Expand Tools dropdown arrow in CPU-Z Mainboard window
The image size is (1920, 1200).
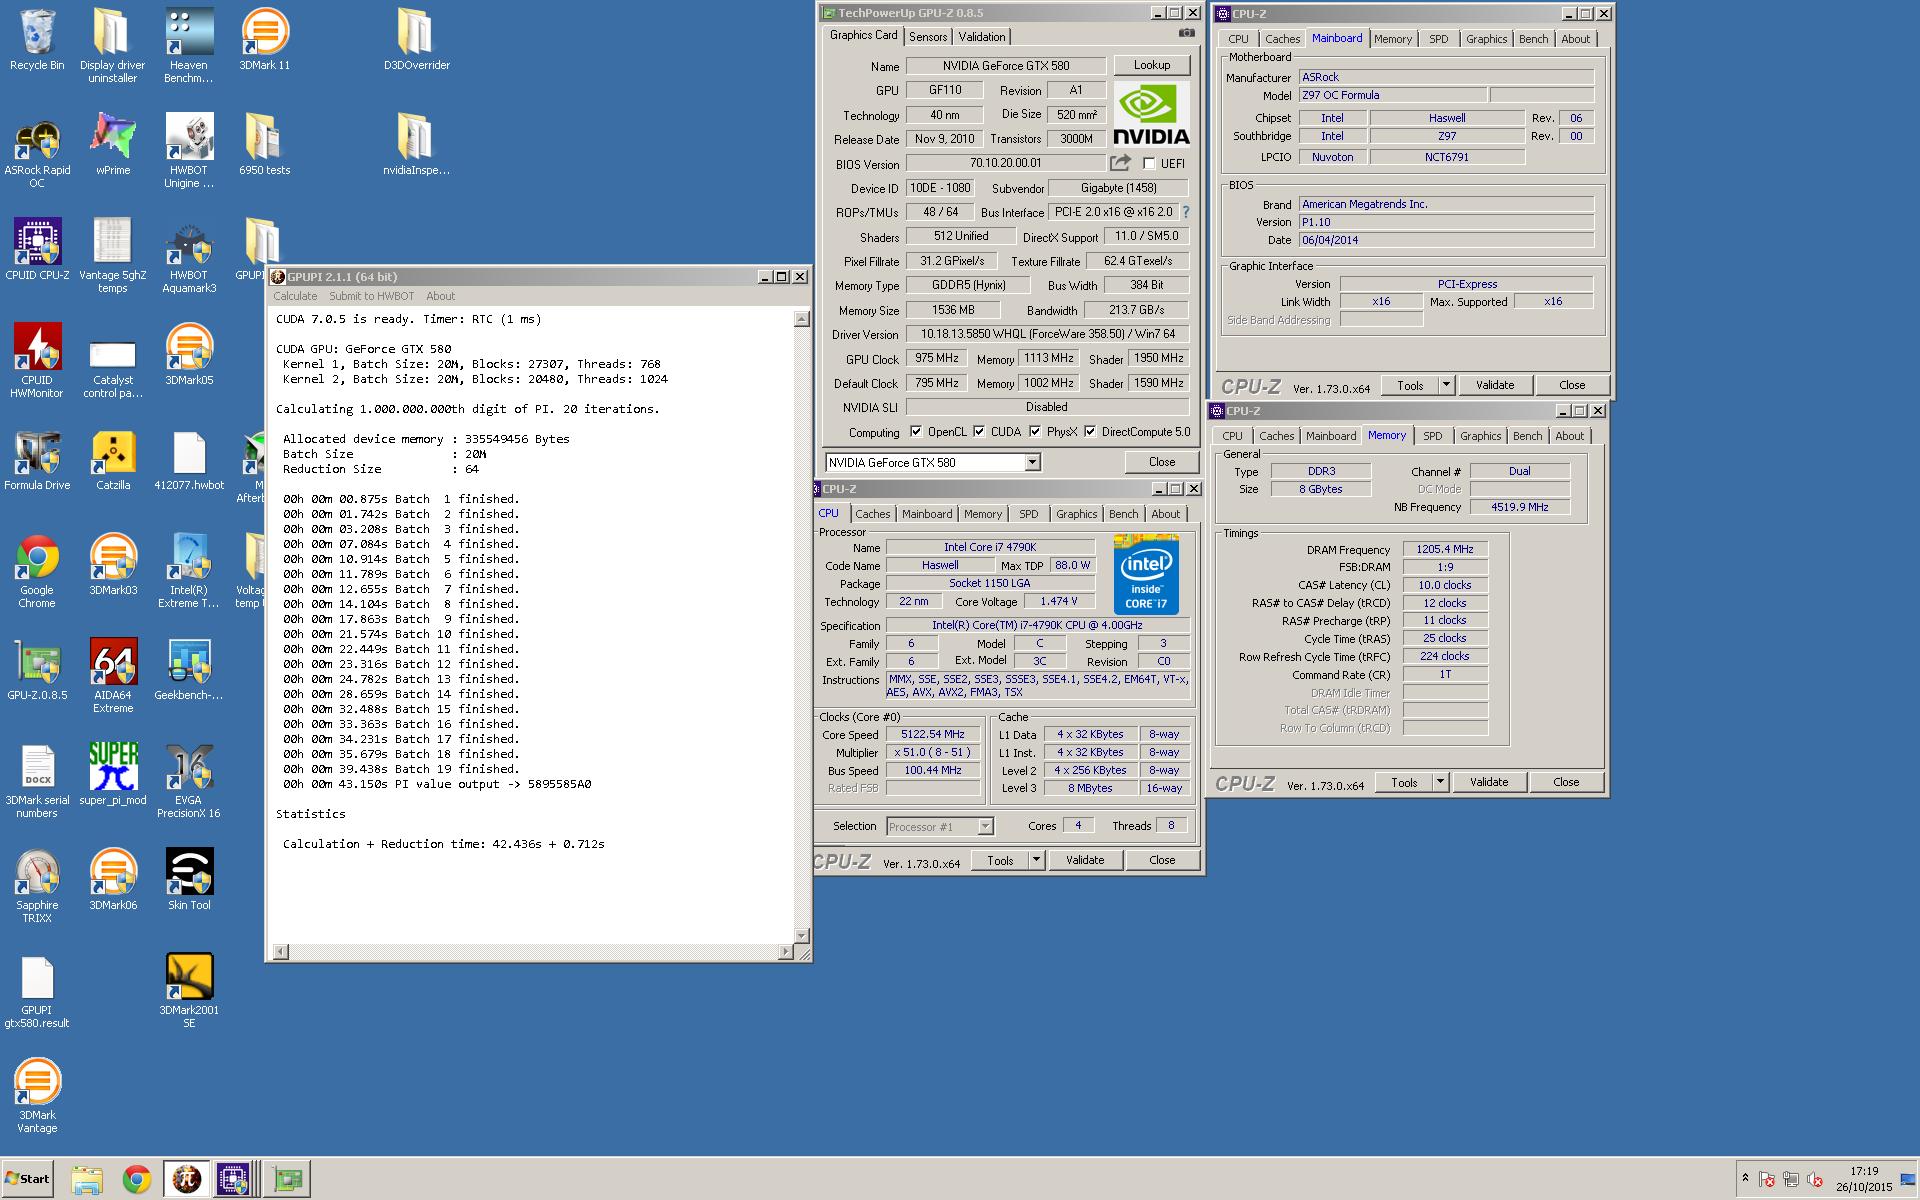[x=1445, y=385]
